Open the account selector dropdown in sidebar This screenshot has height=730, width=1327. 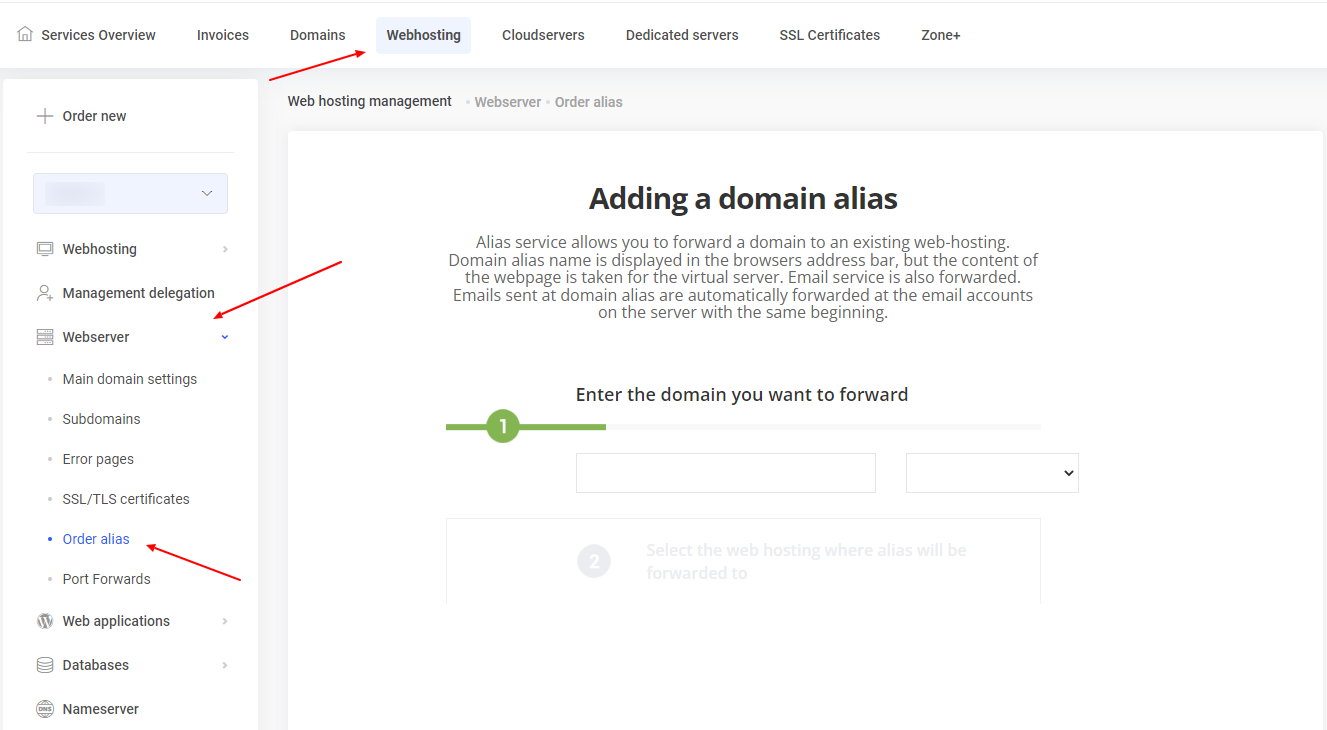point(130,193)
